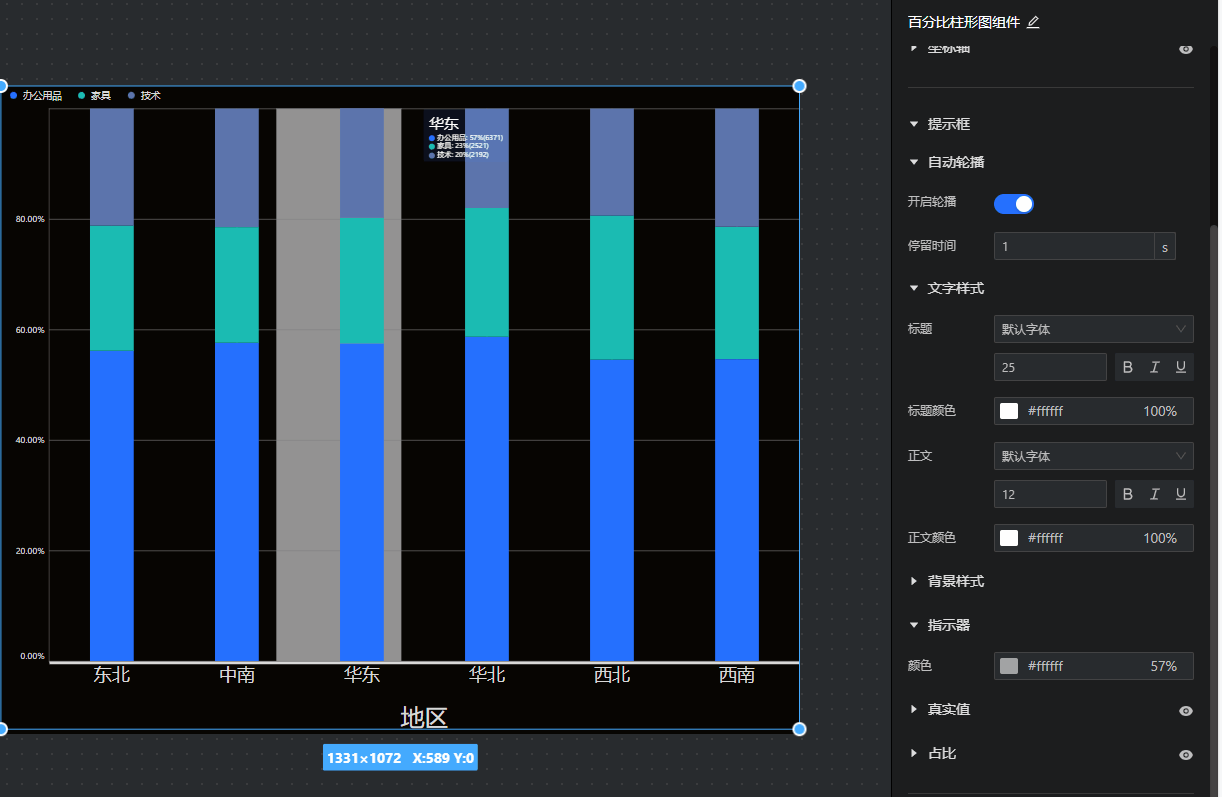This screenshot has width=1222, height=797.
Task: Hide the 真实值 section via eye icon
Action: click(x=1185, y=710)
